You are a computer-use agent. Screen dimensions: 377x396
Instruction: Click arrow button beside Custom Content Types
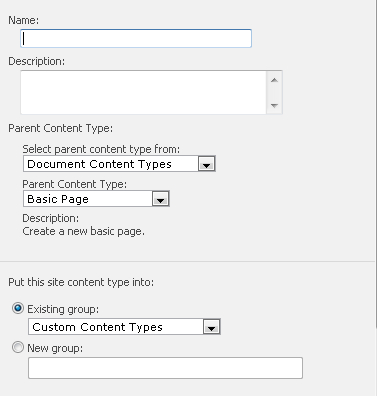coord(211,327)
